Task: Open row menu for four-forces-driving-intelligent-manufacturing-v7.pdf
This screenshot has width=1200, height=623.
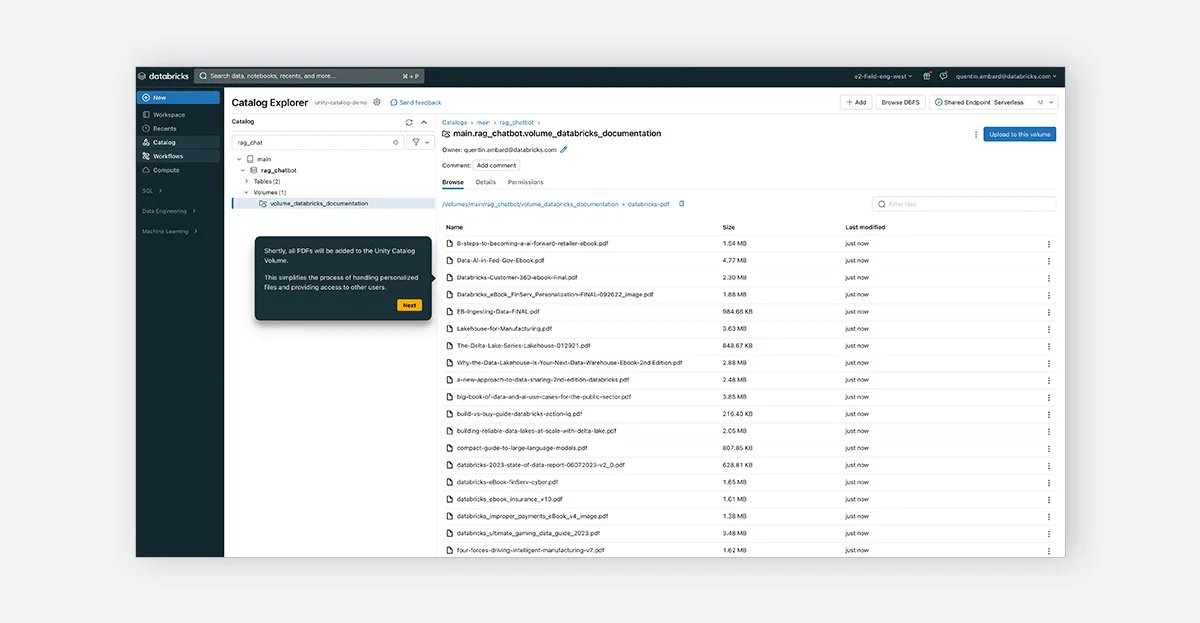Action: tap(1049, 550)
